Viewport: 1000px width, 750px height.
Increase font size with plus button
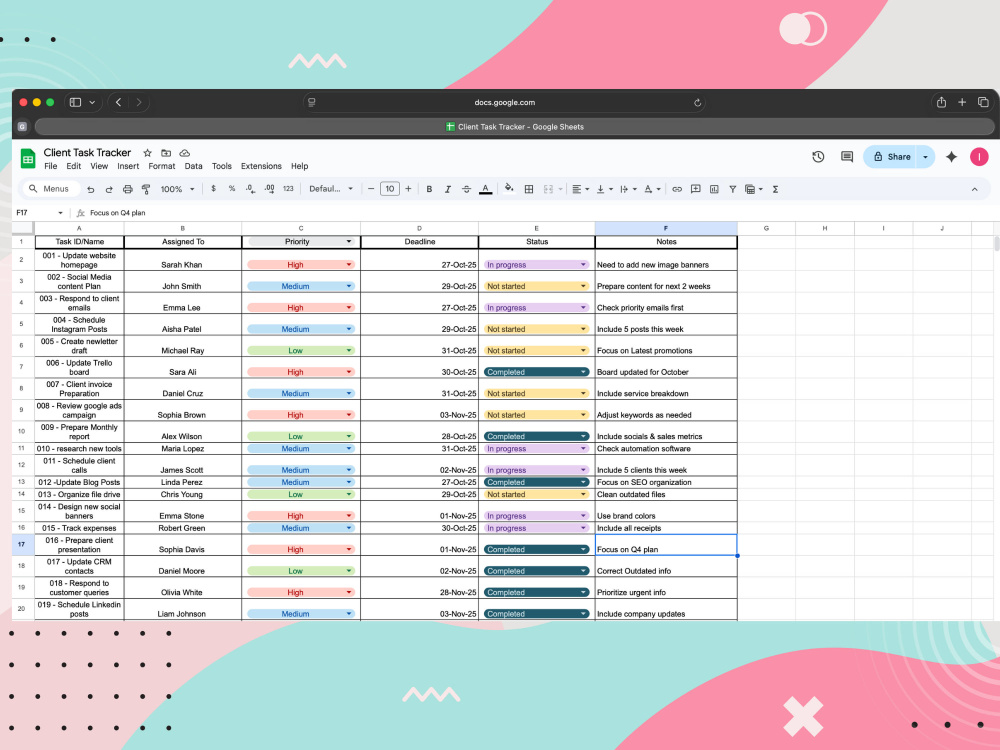coord(408,189)
